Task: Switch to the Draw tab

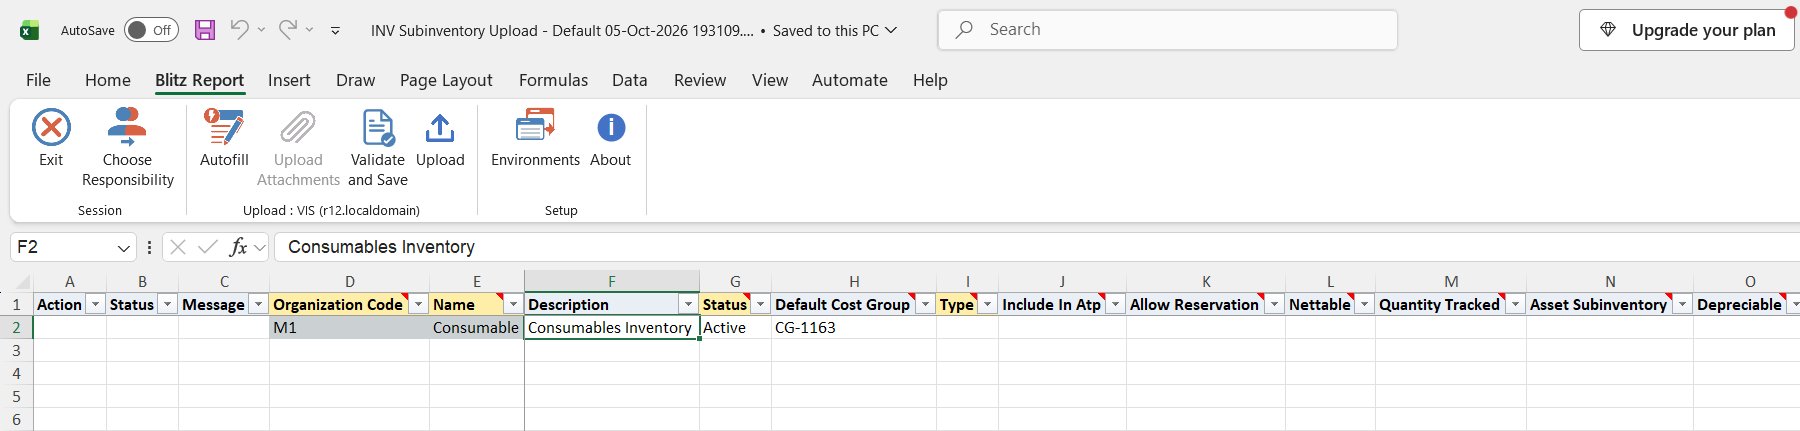Action: point(356,80)
